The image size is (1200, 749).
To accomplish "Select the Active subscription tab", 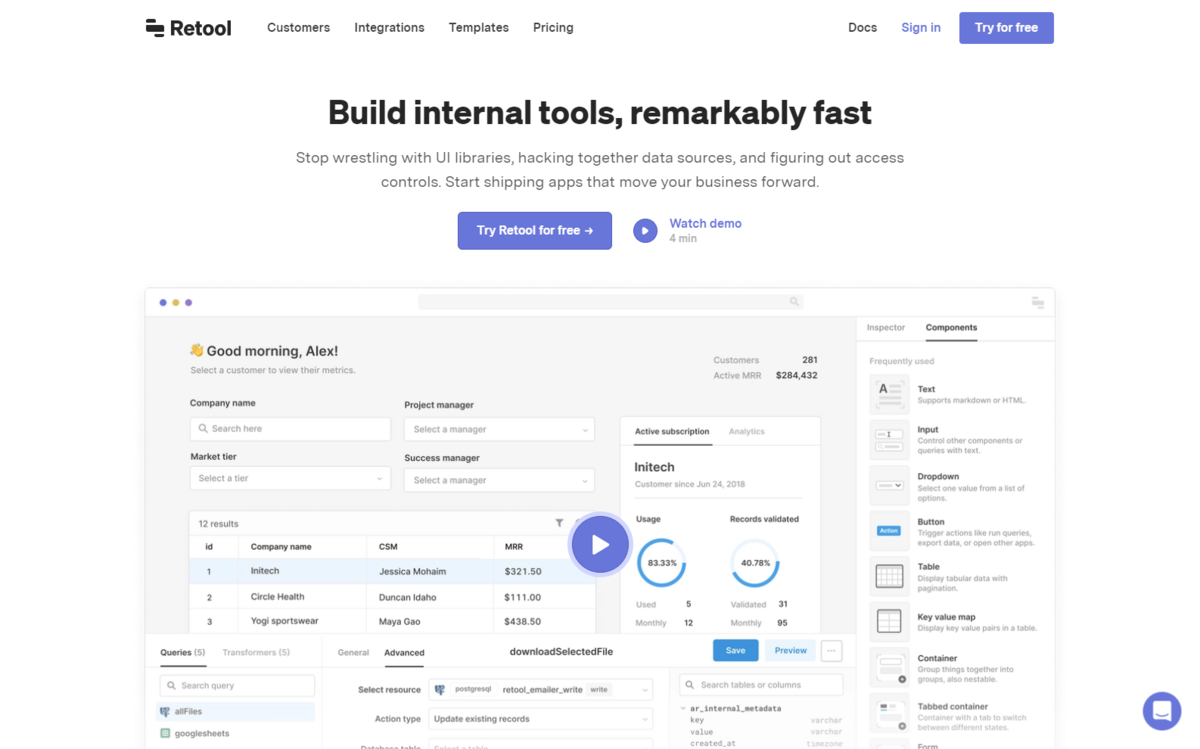I will click(672, 432).
